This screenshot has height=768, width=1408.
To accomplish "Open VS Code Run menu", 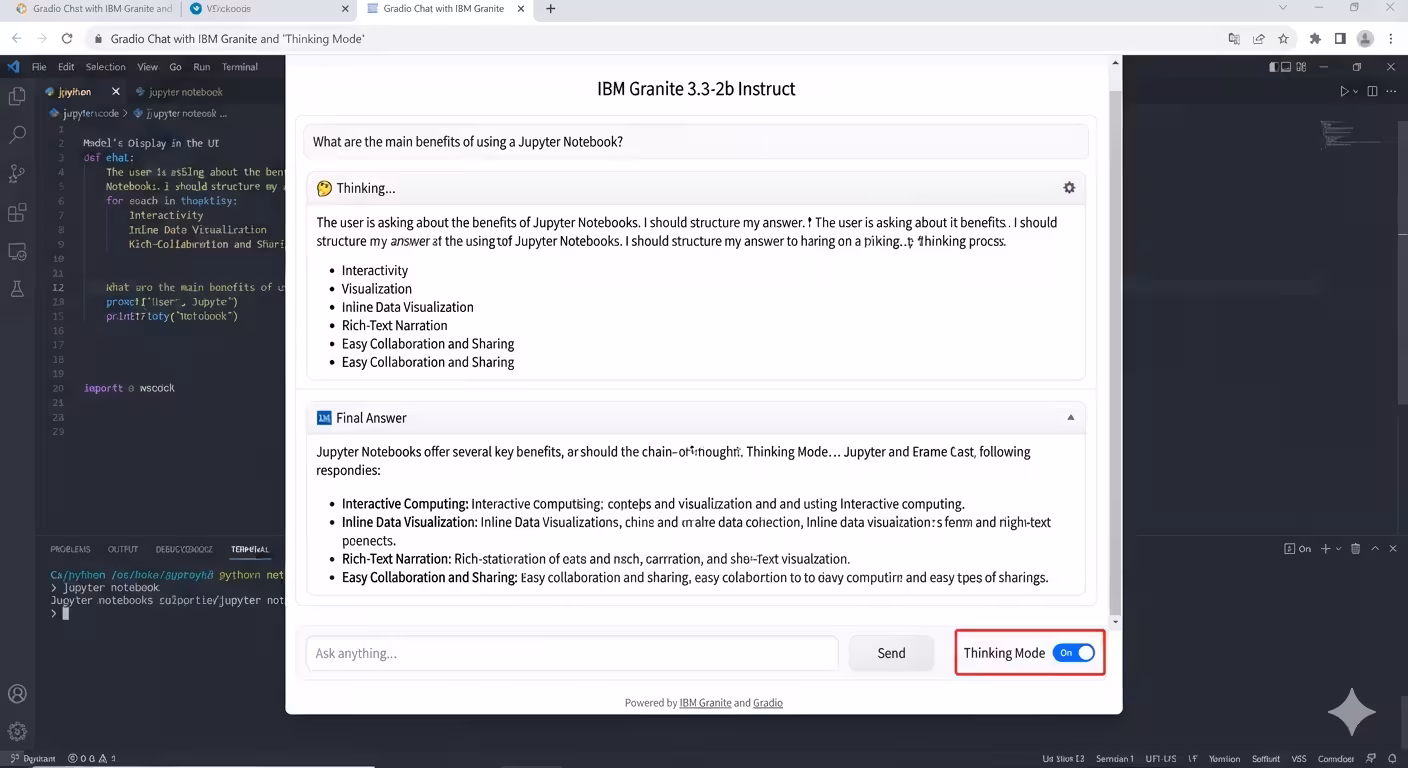I will pyautogui.click(x=201, y=67).
